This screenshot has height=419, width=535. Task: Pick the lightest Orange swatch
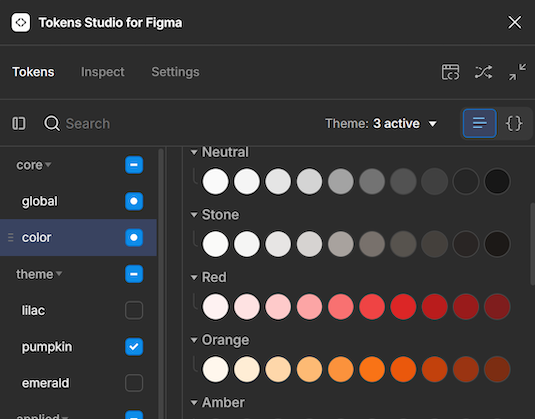pyautogui.click(x=215, y=369)
